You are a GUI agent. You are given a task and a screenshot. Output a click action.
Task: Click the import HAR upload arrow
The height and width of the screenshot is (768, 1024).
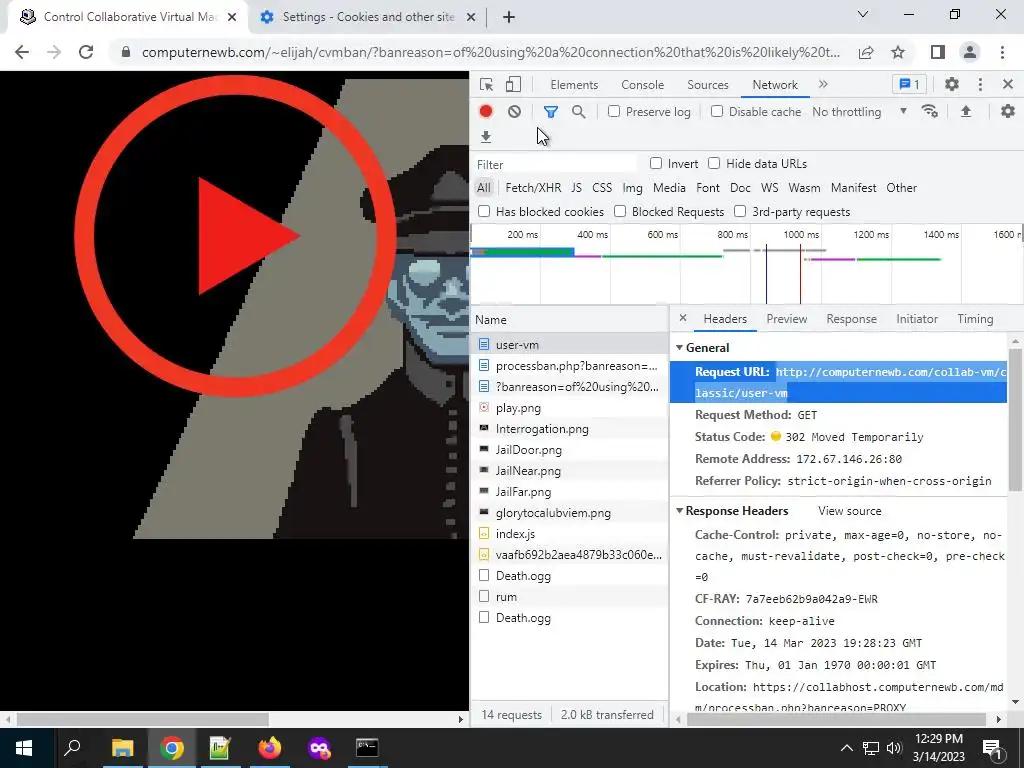[x=966, y=112]
